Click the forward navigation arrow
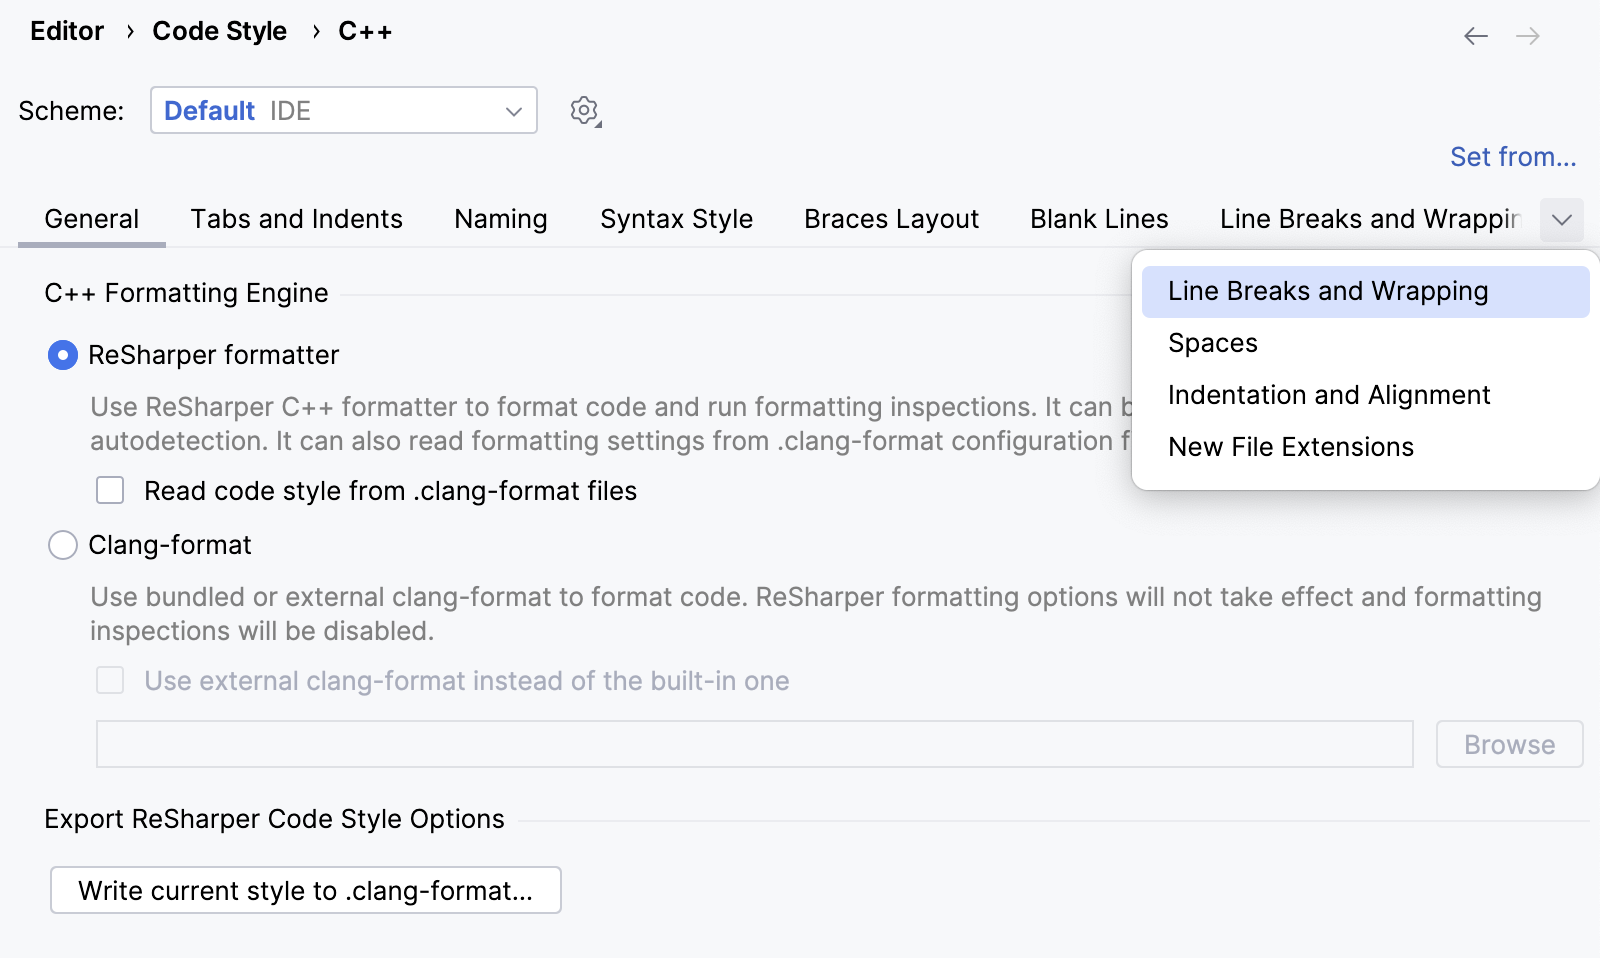 coord(1528,36)
